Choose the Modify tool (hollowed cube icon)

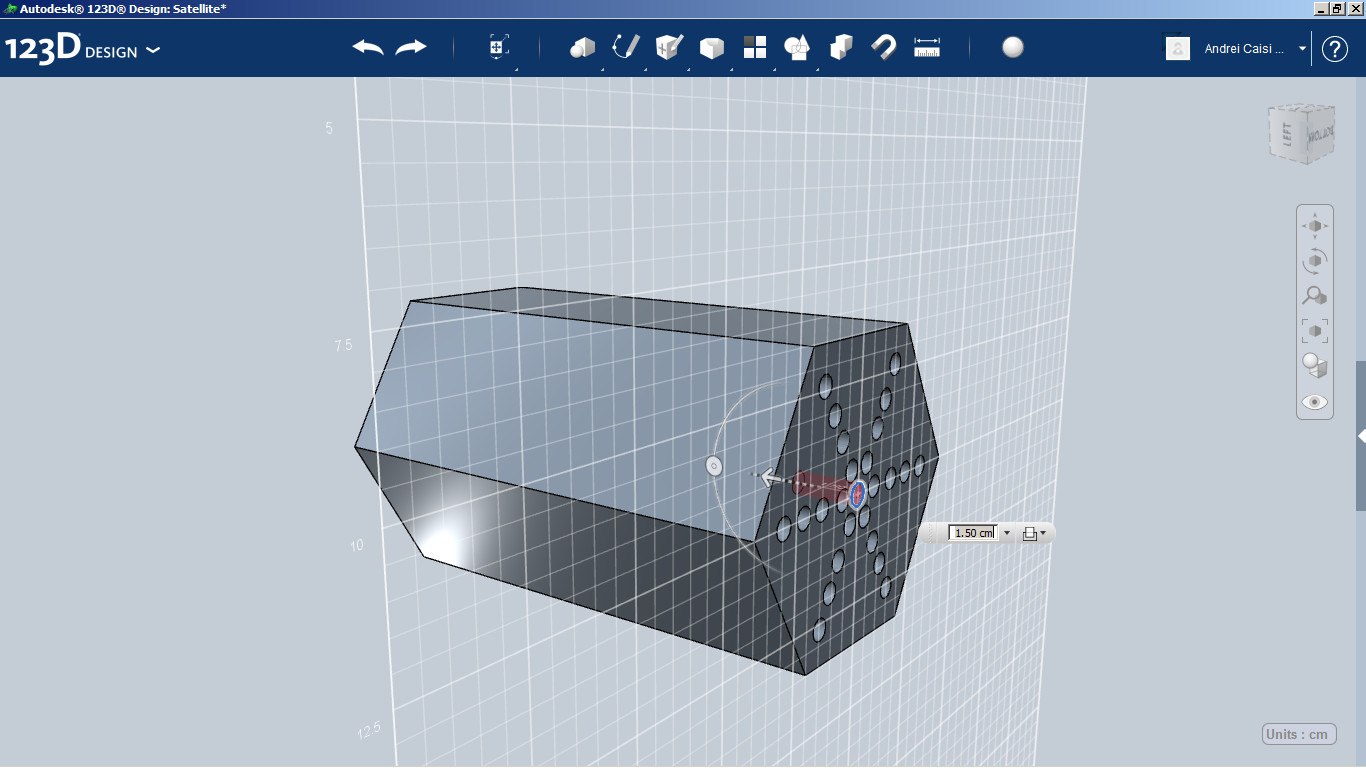712,47
